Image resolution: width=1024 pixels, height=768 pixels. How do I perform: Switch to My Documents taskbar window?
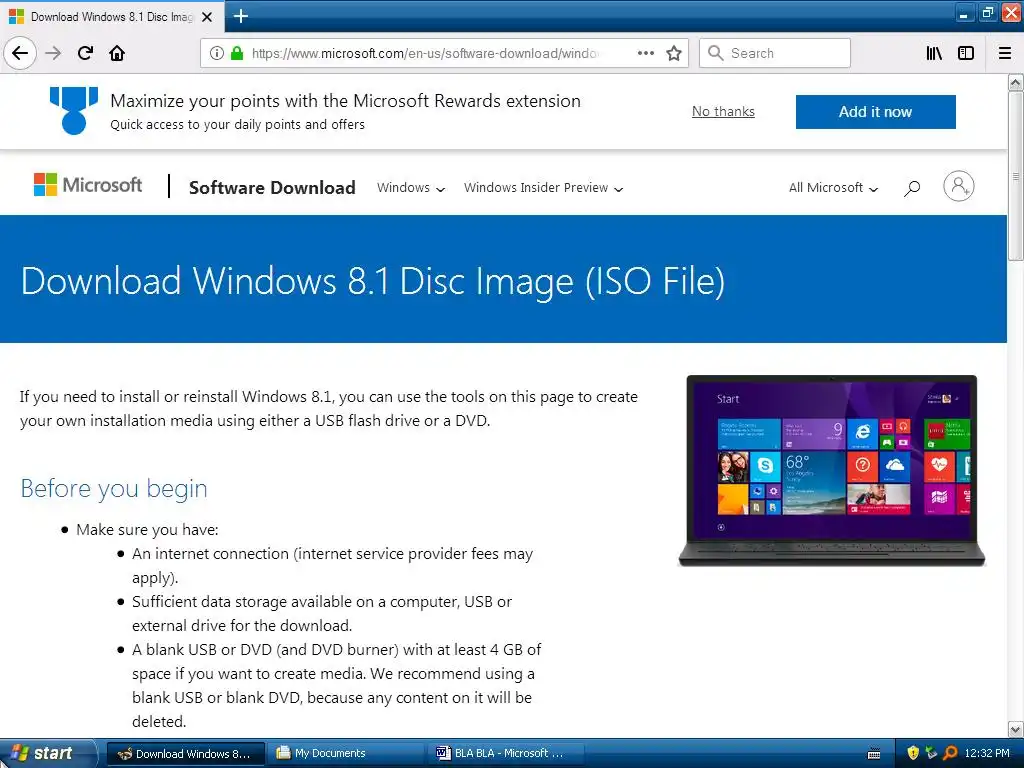pyautogui.click(x=345, y=753)
